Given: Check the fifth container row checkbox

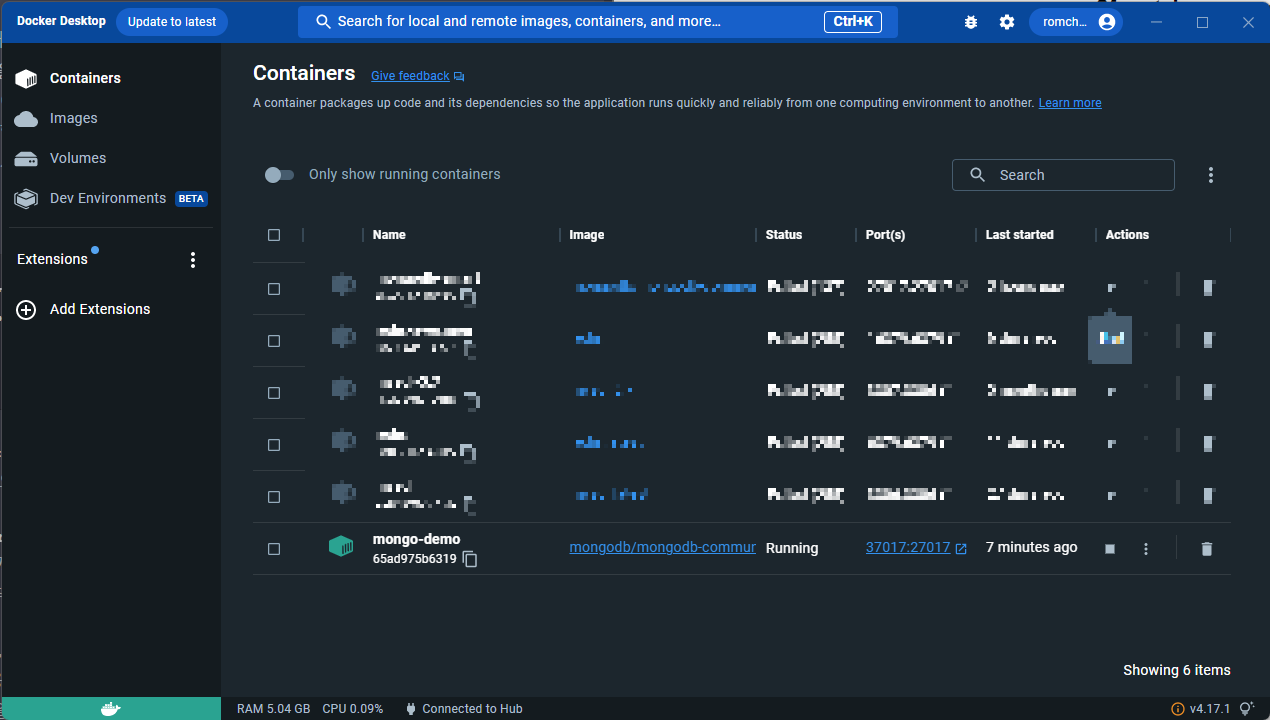Looking at the screenshot, I should [x=274, y=497].
